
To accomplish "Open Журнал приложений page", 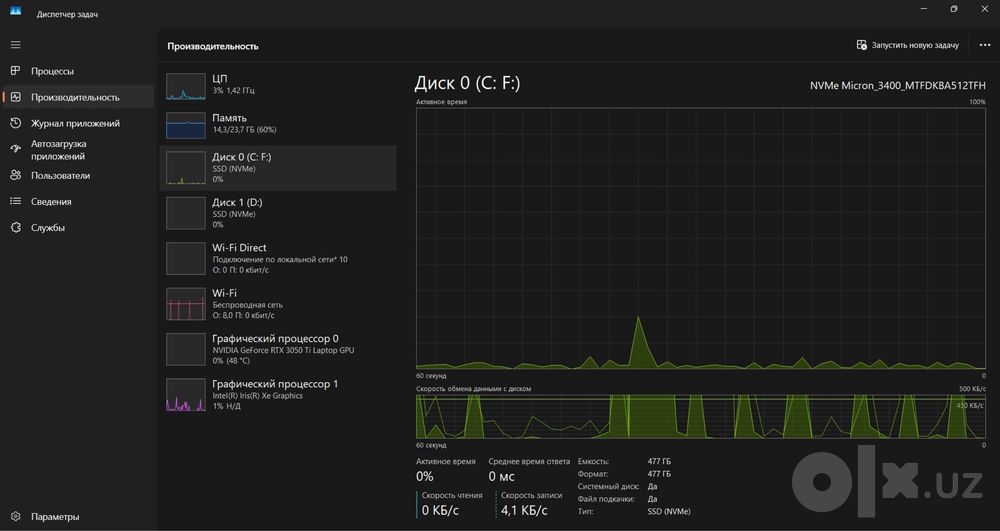I will [78, 124].
